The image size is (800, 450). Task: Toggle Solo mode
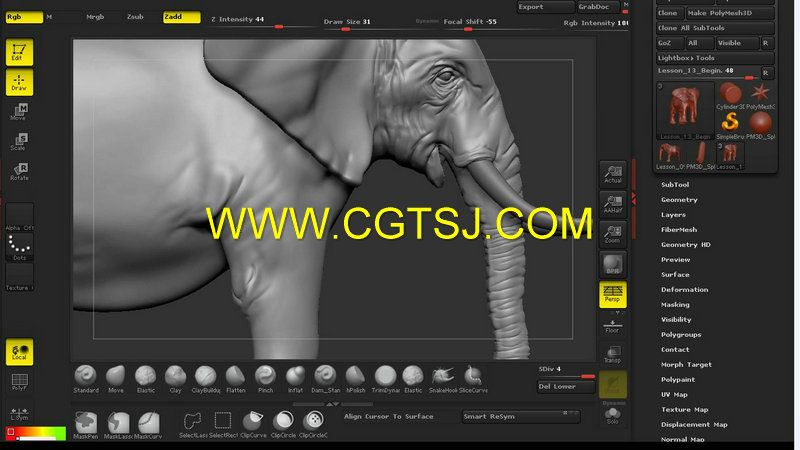(x=613, y=416)
